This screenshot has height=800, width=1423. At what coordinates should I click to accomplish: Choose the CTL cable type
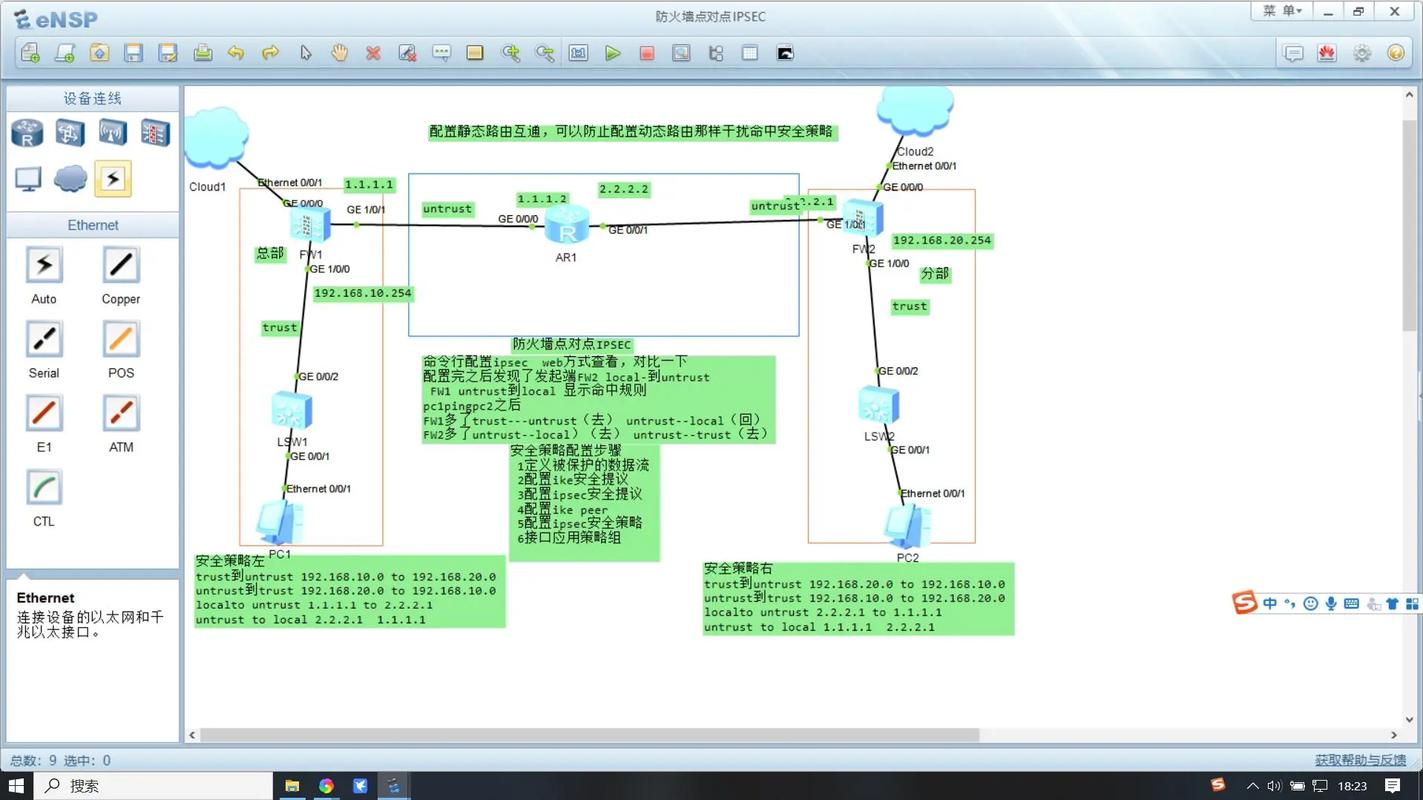(x=44, y=487)
